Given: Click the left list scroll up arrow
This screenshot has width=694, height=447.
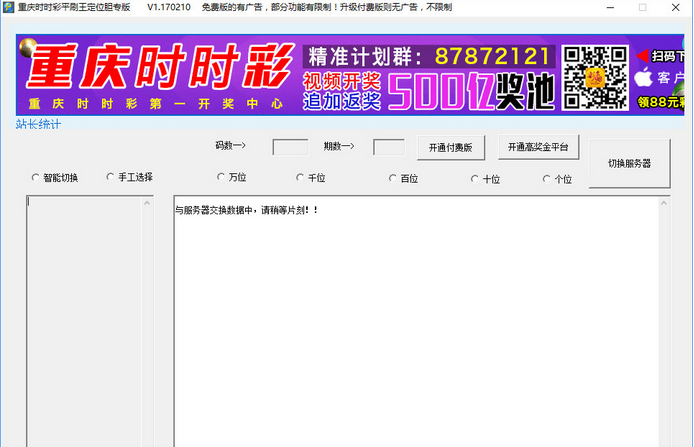Looking at the screenshot, I should point(147,203).
